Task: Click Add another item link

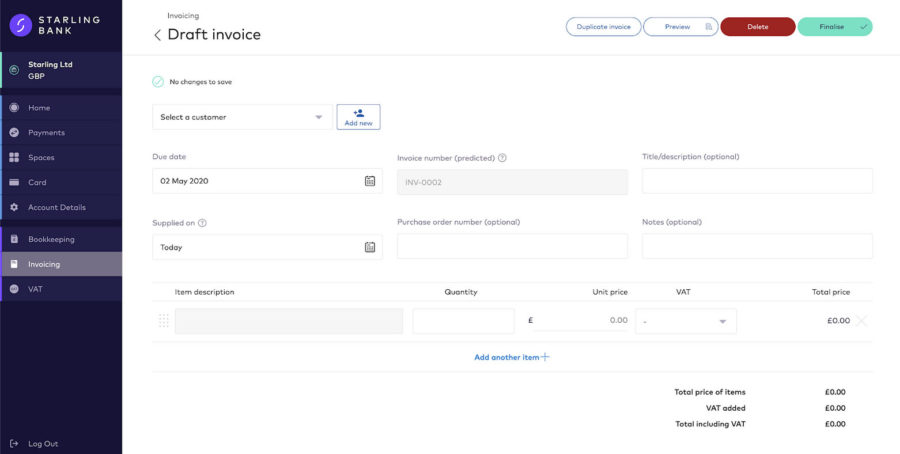Action: point(512,357)
